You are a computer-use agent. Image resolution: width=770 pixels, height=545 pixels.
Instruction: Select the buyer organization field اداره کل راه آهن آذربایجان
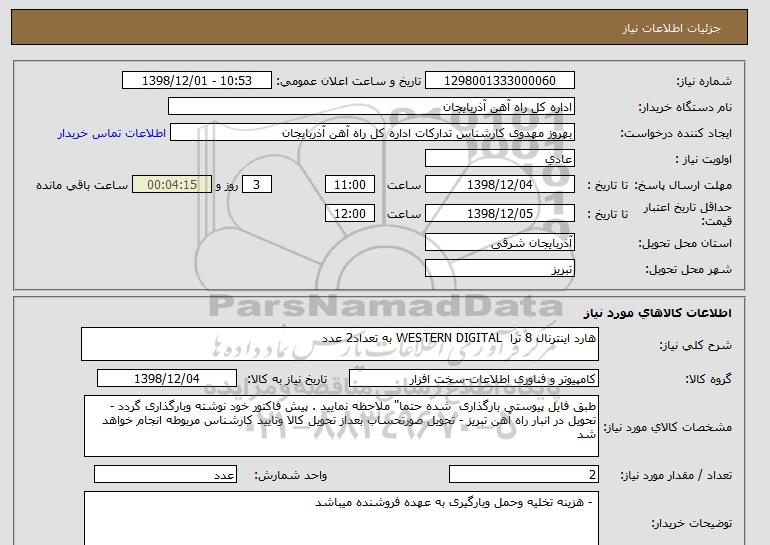pyautogui.click(x=371, y=107)
